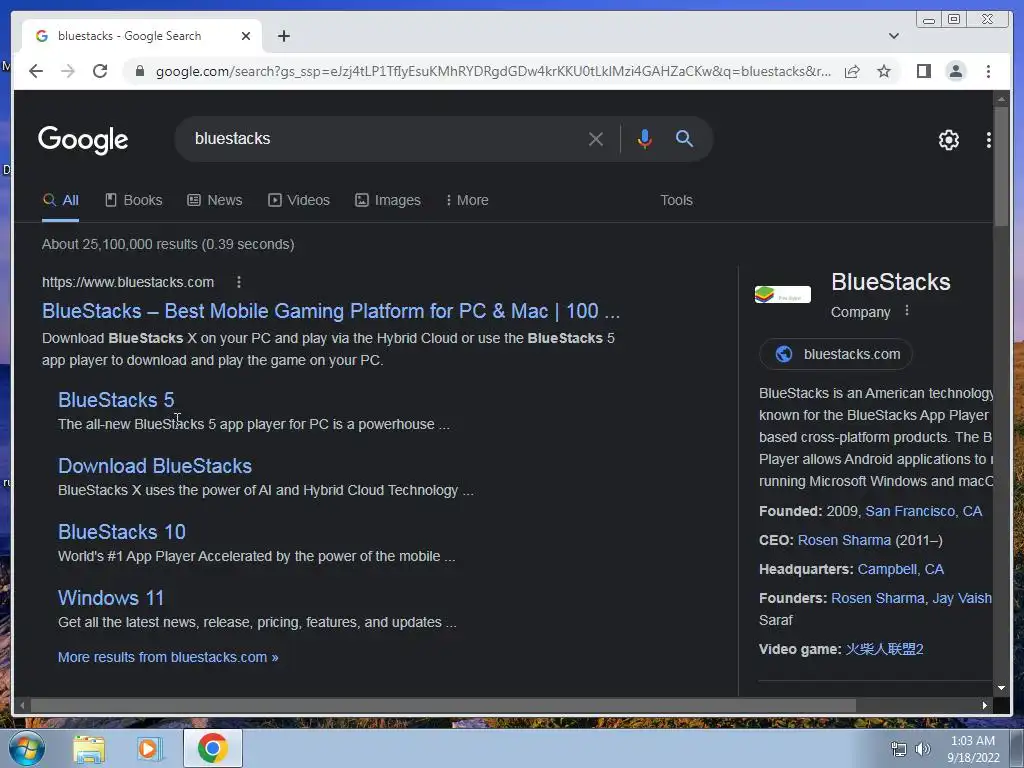Open the Chrome side panel icon
1024x768 pixels.
click(x=923, y=71)
